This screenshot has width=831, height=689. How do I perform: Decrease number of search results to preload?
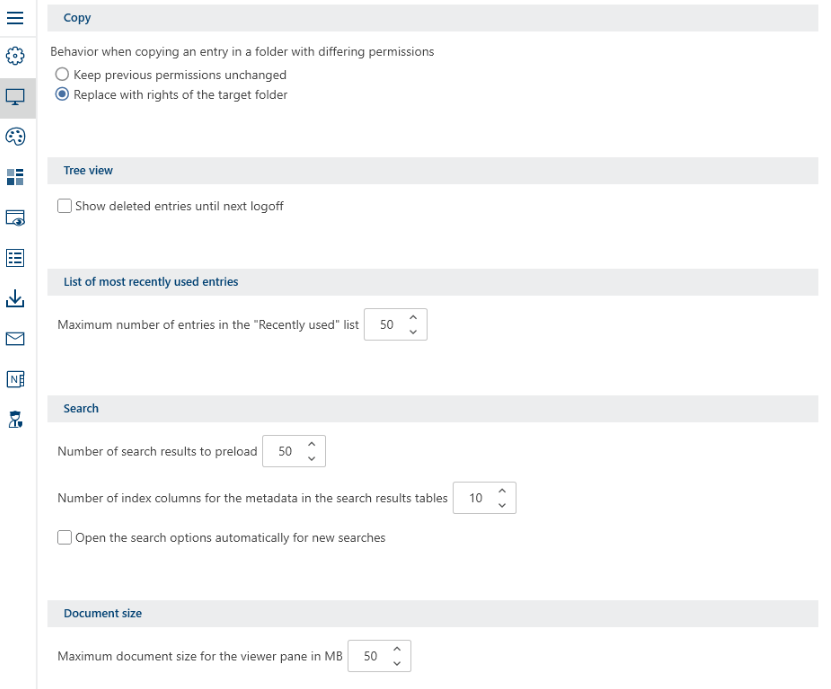click(x=311, y=458)
